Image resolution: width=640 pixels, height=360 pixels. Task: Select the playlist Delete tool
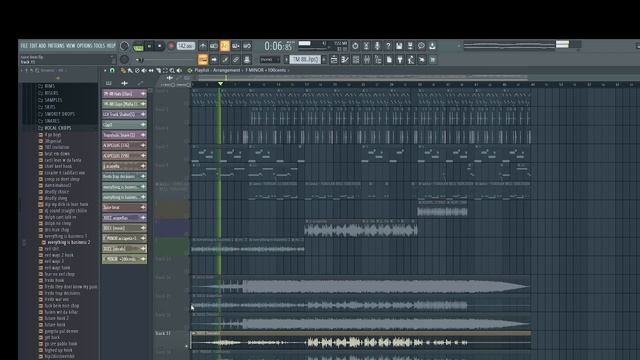point(137,71)
